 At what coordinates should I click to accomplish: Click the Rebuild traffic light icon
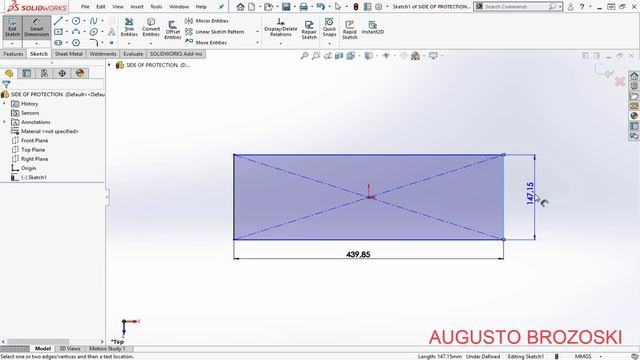tap(356, 7)
